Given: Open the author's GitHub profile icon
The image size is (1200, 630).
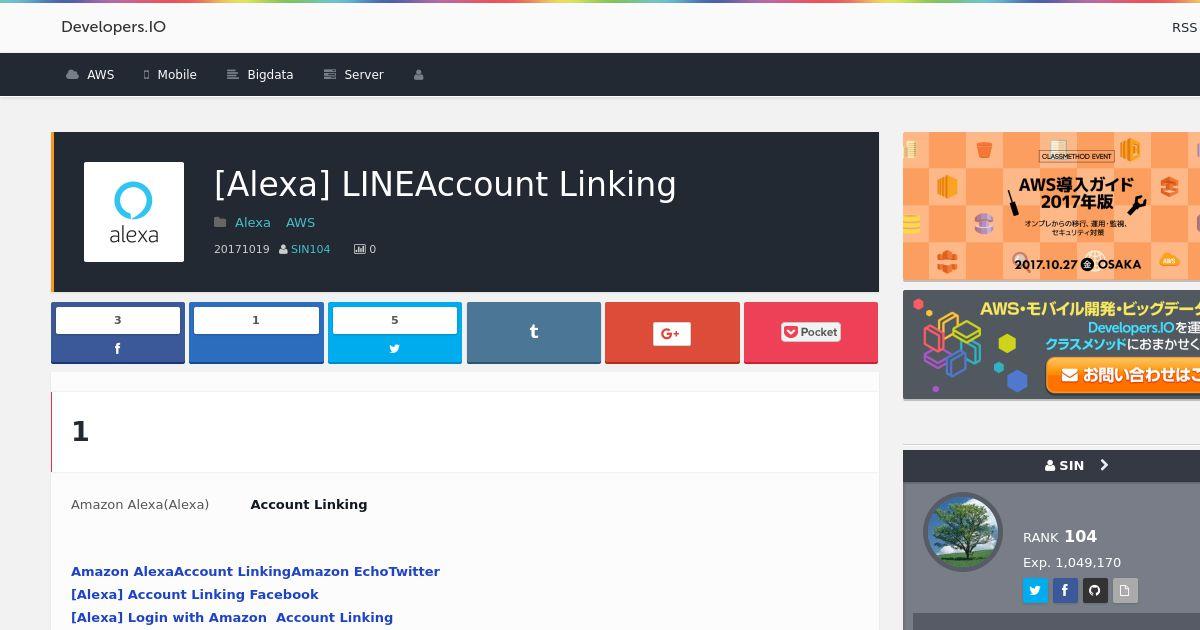Looking at the screenshot, I should click(x=1095, y=590).
